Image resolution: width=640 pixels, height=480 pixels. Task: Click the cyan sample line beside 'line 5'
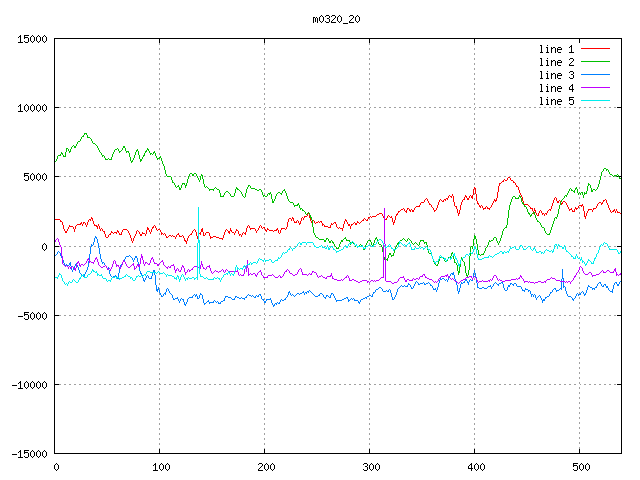click(596, 101)
